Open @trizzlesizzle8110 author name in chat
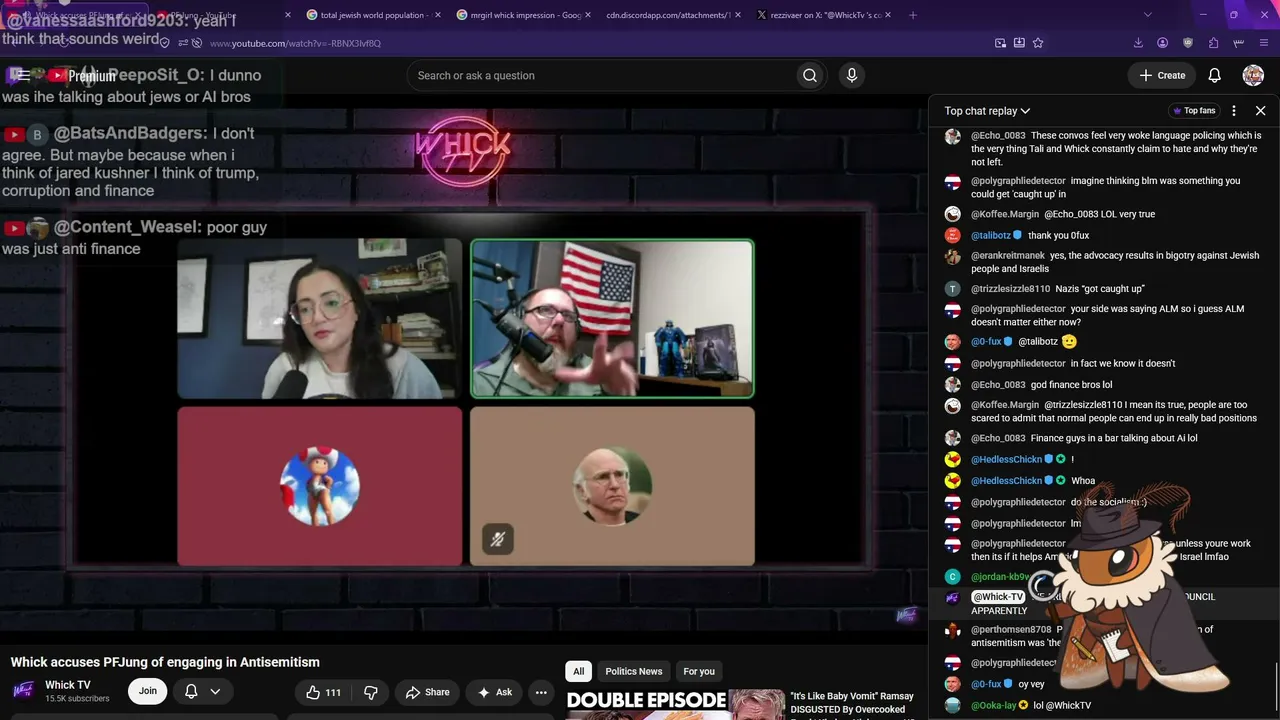 pos(1011,289)
